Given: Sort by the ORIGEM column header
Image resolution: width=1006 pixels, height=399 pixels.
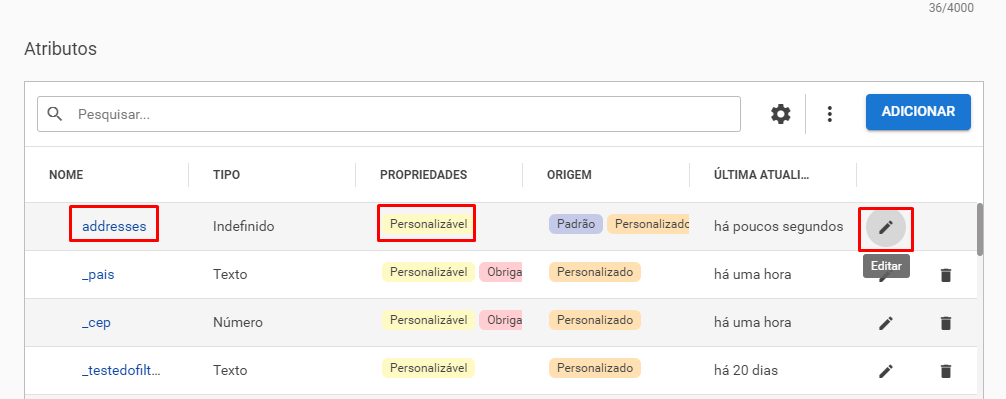Looking at the screenshot, I should tap(569, 175).
